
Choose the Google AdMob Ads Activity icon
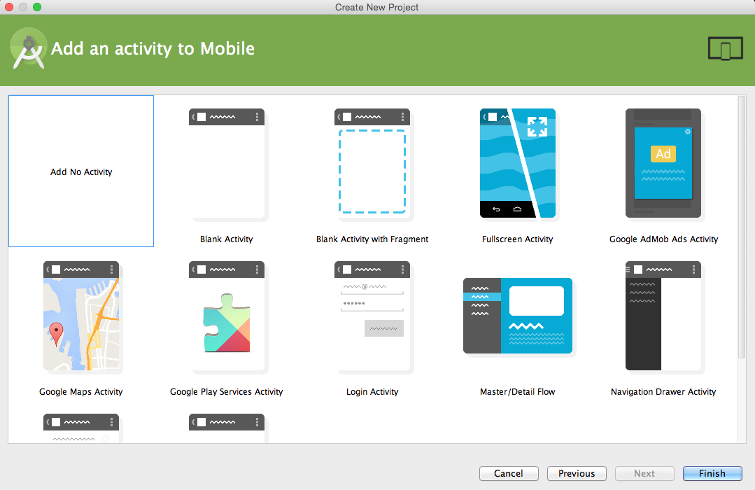click(663, 164)
